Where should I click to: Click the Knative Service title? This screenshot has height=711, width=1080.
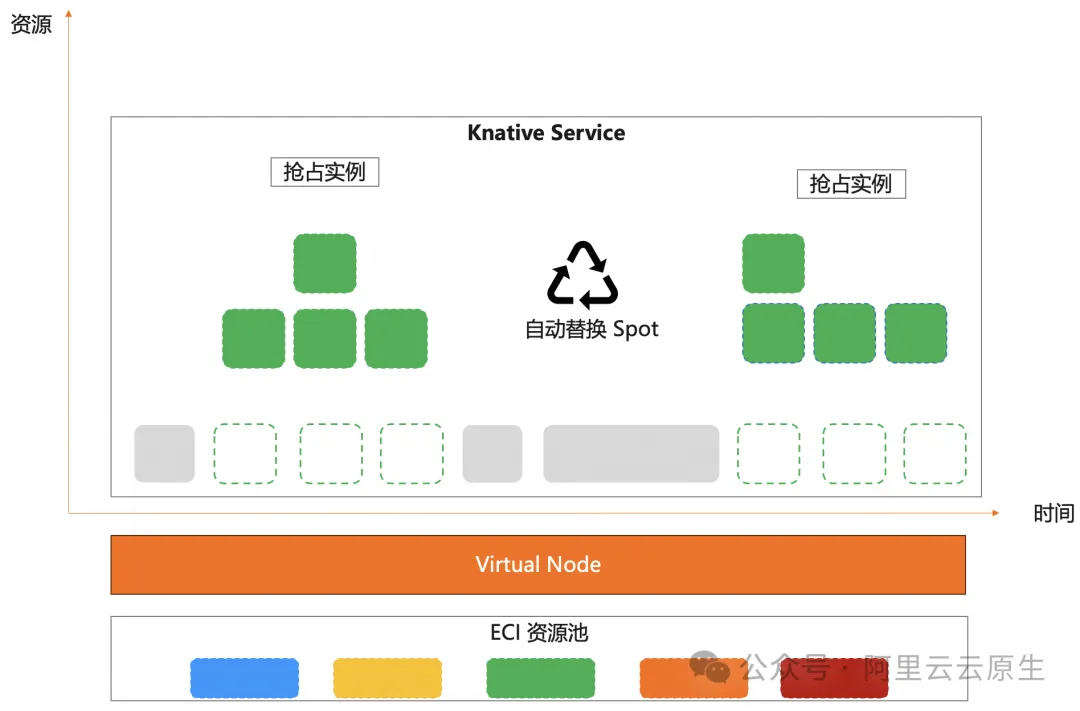tap(546, 132)
